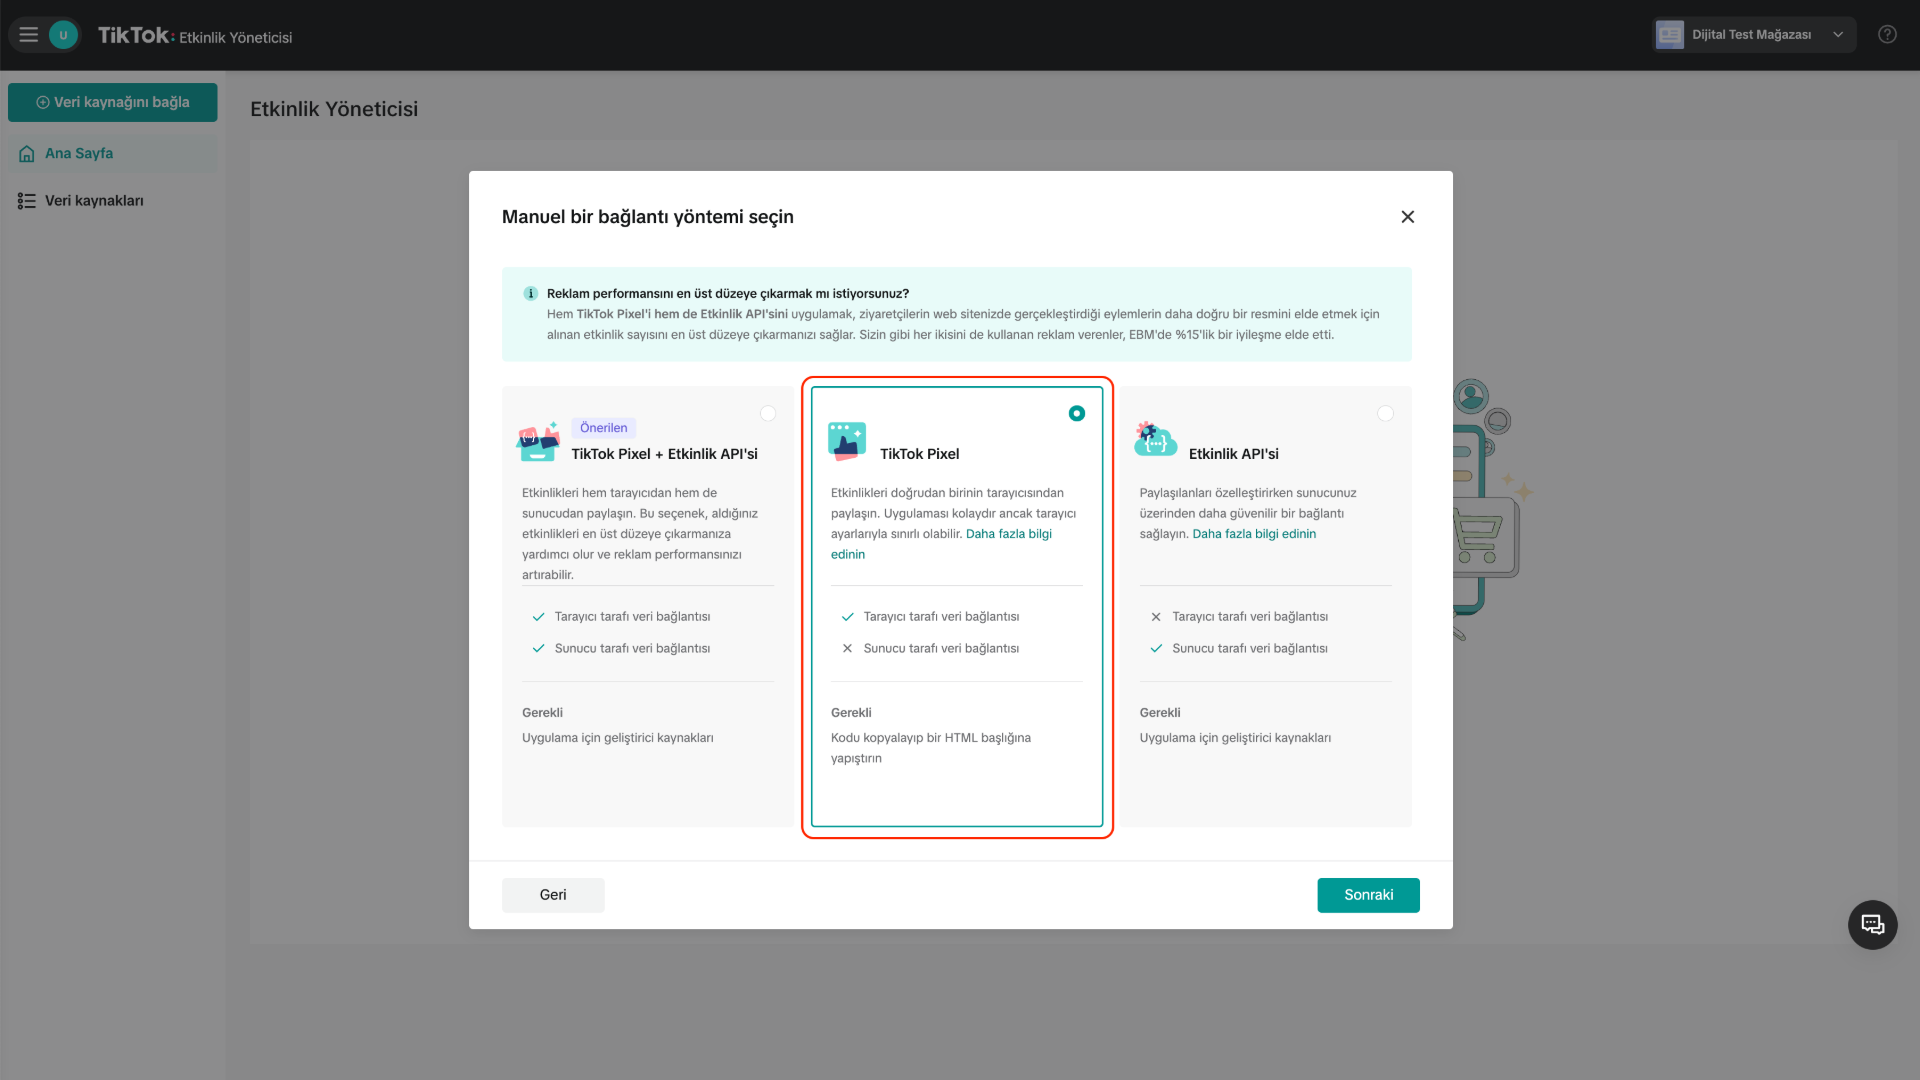1920x1080 pixels.
Task: Click the Dijital Test Mağazası account icon
Action: [1669, 35]
